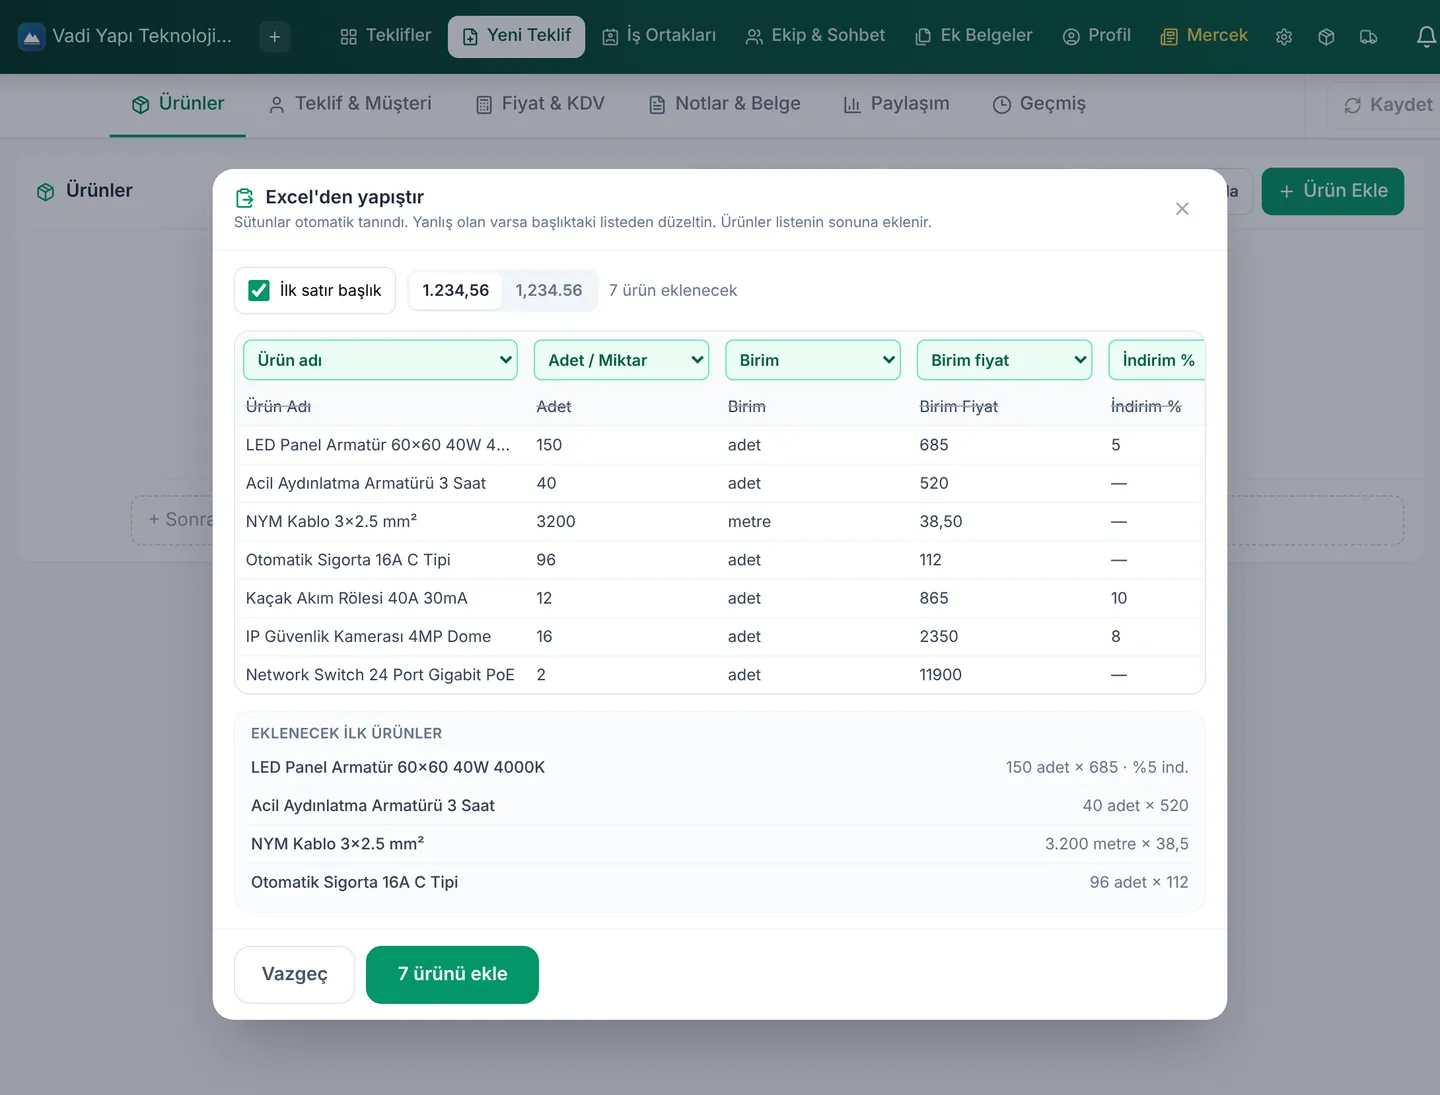Screen dimensions: 1440x1095
Task: Open the Paylaşım sub-tab
Action: coord(897,104)
